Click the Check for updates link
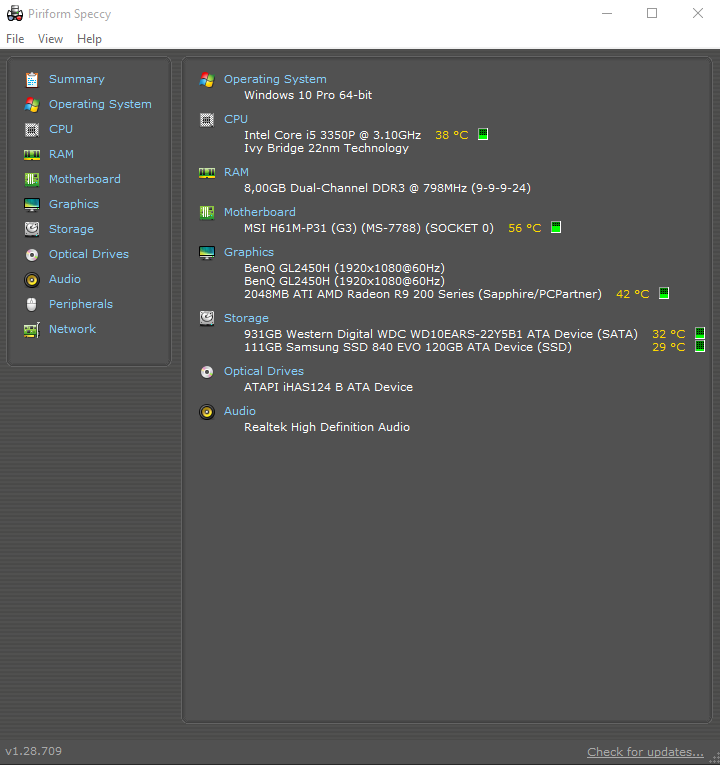 645,752
